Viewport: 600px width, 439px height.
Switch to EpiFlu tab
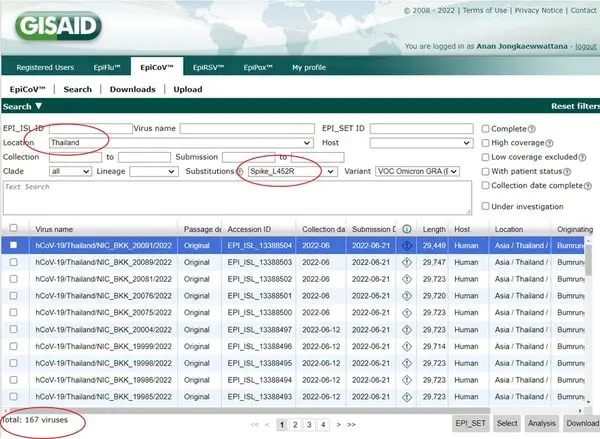[107, 67]
